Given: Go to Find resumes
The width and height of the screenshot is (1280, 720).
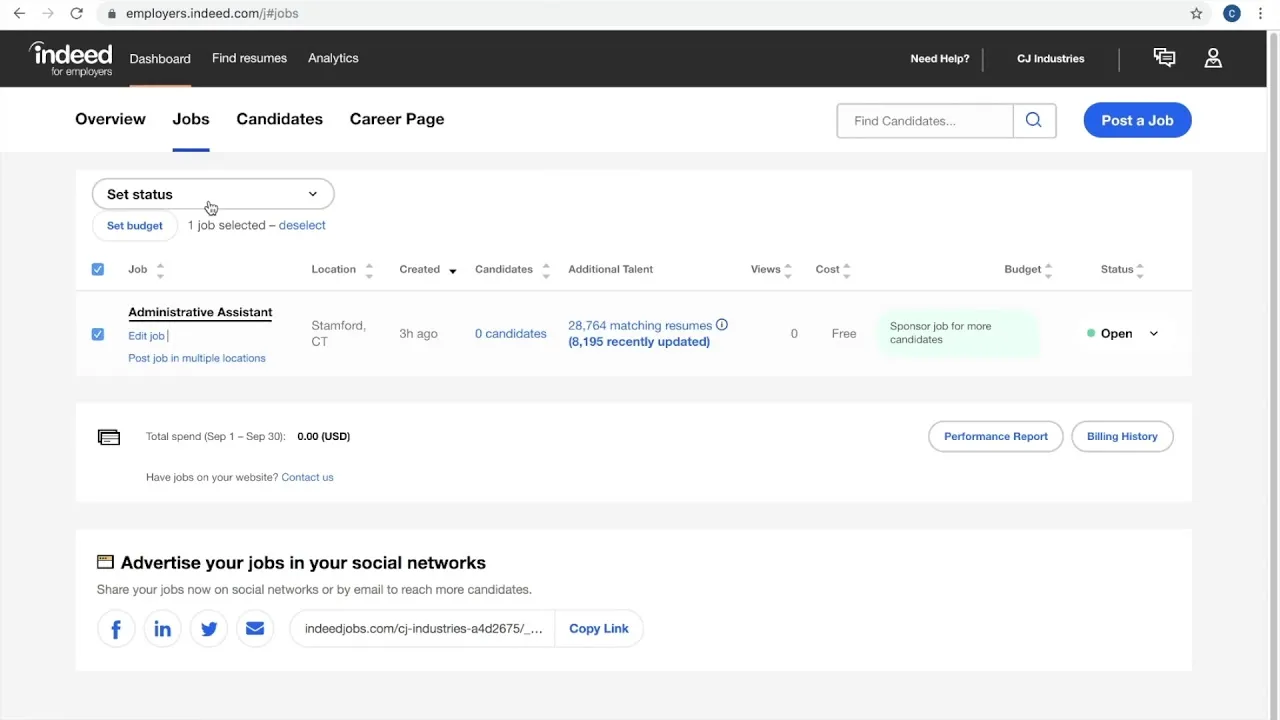Looking at the screenshot, I should [249, 58].
